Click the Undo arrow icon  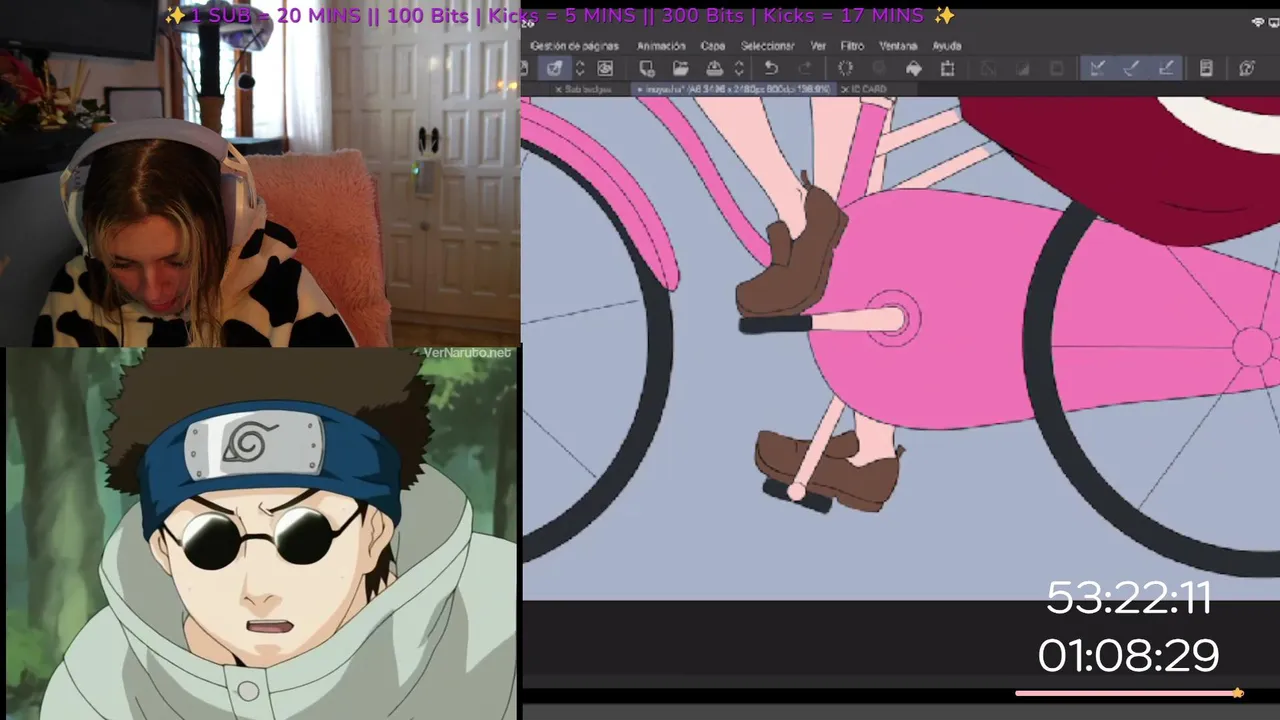pos(771,68)
